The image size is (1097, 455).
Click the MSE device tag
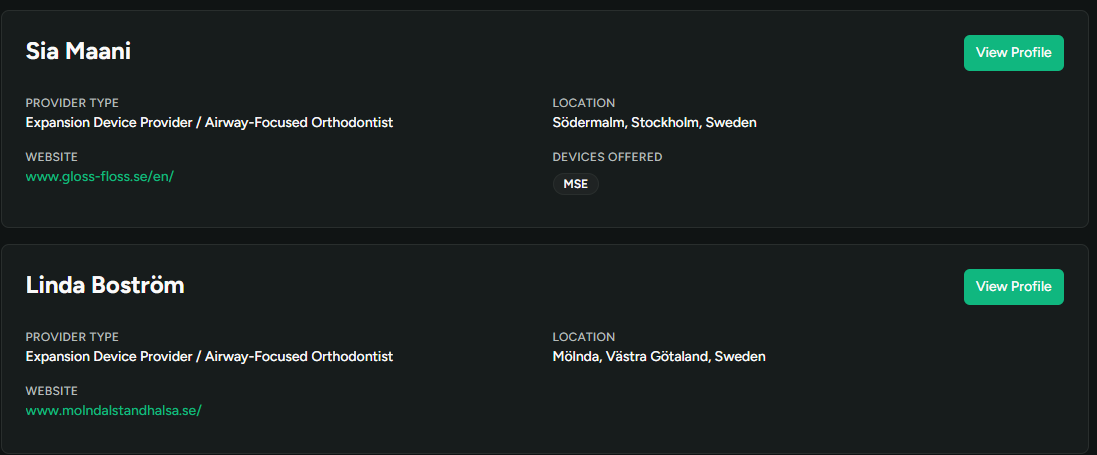(575, 184)
